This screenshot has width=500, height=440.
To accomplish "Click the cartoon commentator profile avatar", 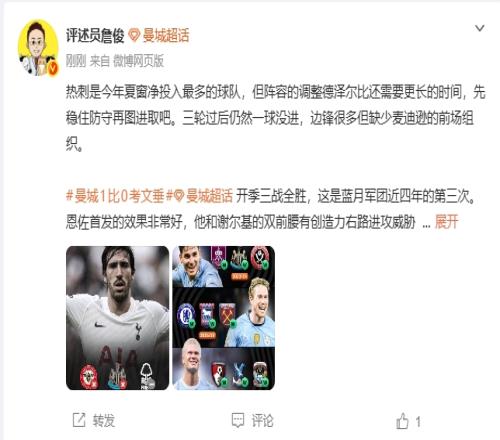I will click(x=38, y=48).
